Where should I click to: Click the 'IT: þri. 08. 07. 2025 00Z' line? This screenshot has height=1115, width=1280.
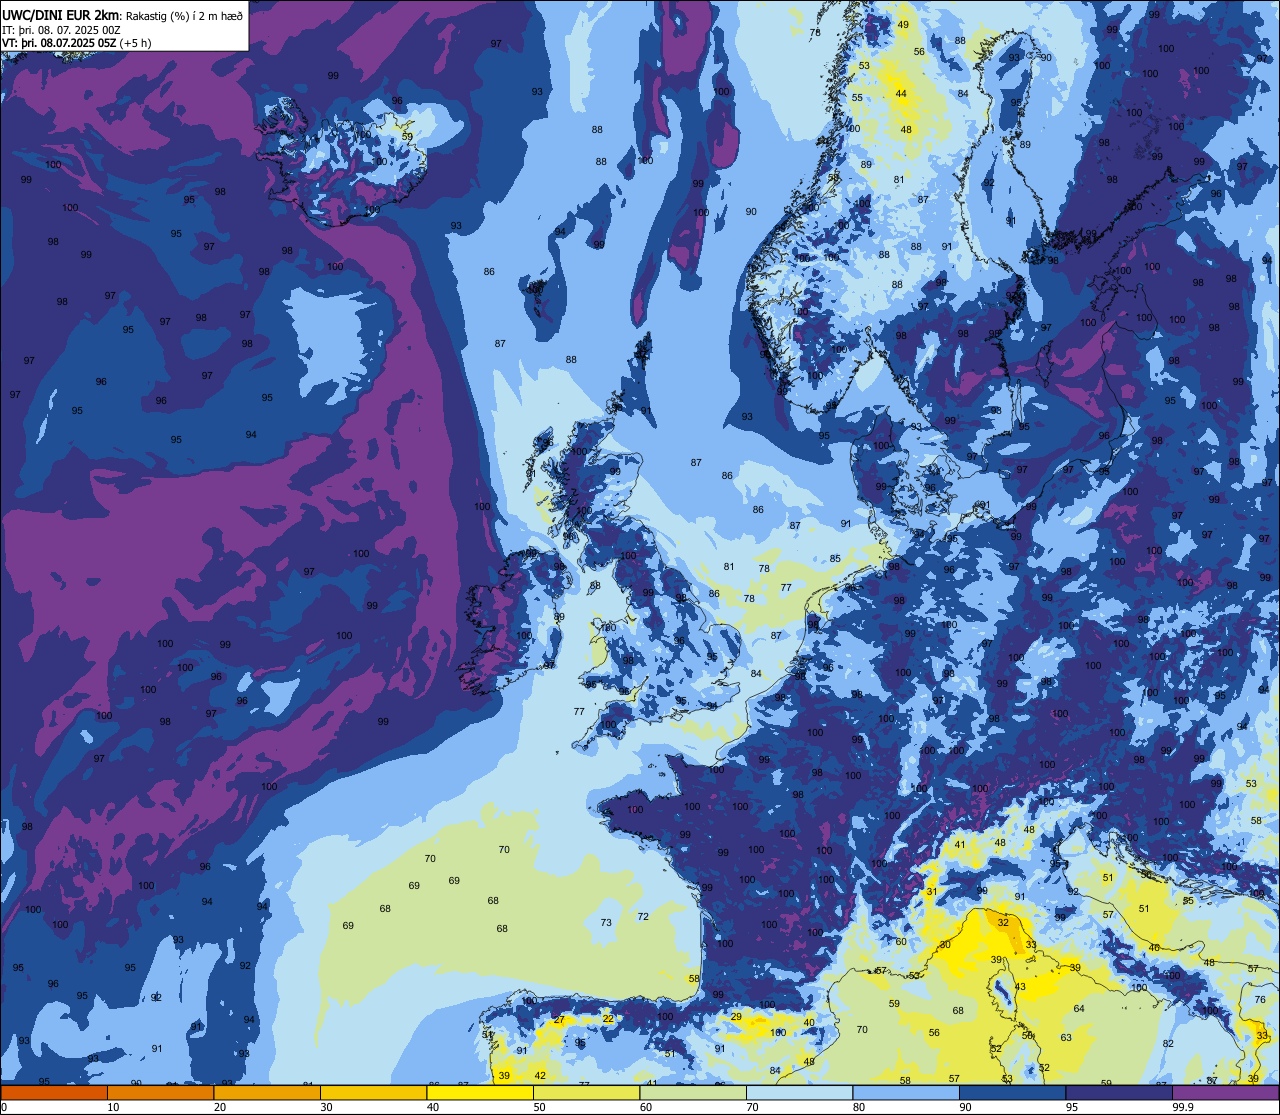click(x=63, y=30)
